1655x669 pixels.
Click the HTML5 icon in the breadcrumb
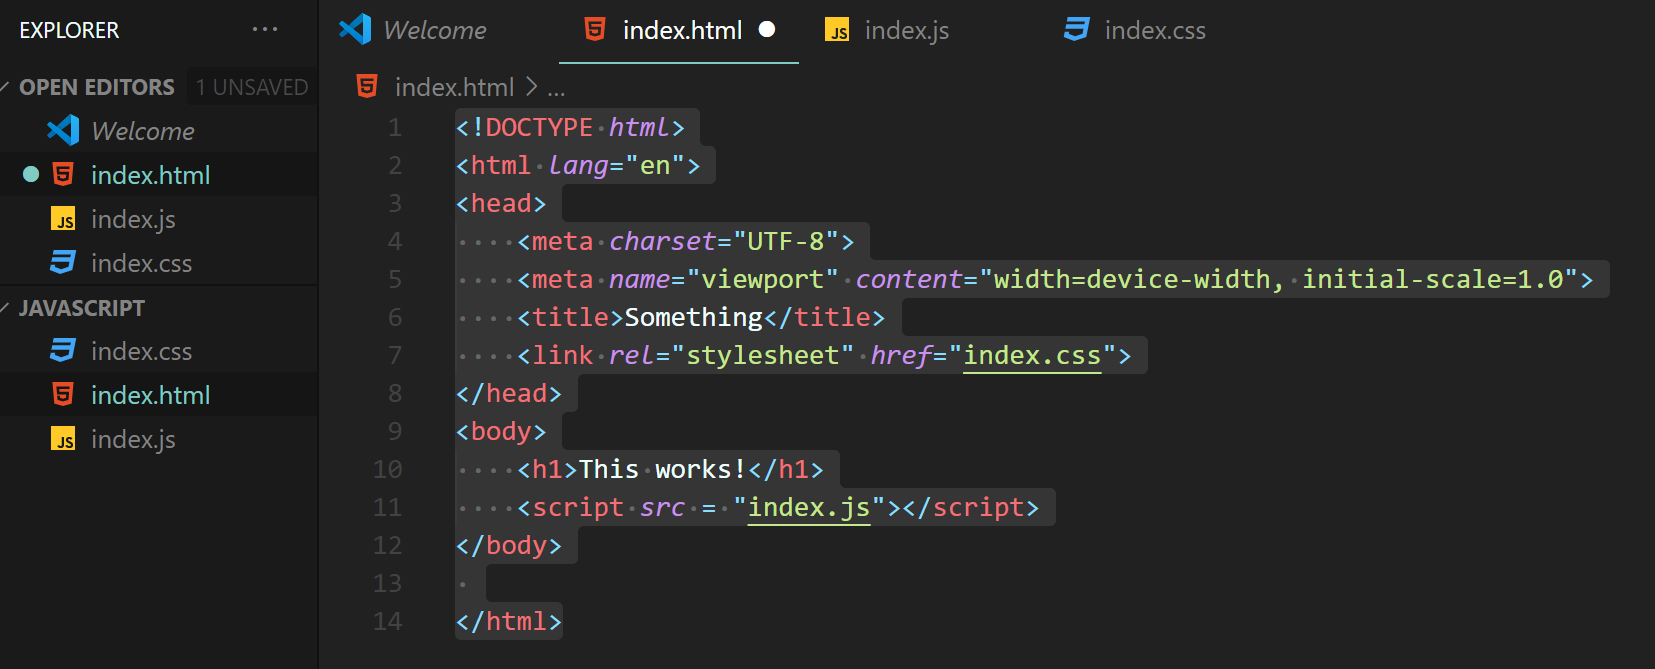coord(367,86)
